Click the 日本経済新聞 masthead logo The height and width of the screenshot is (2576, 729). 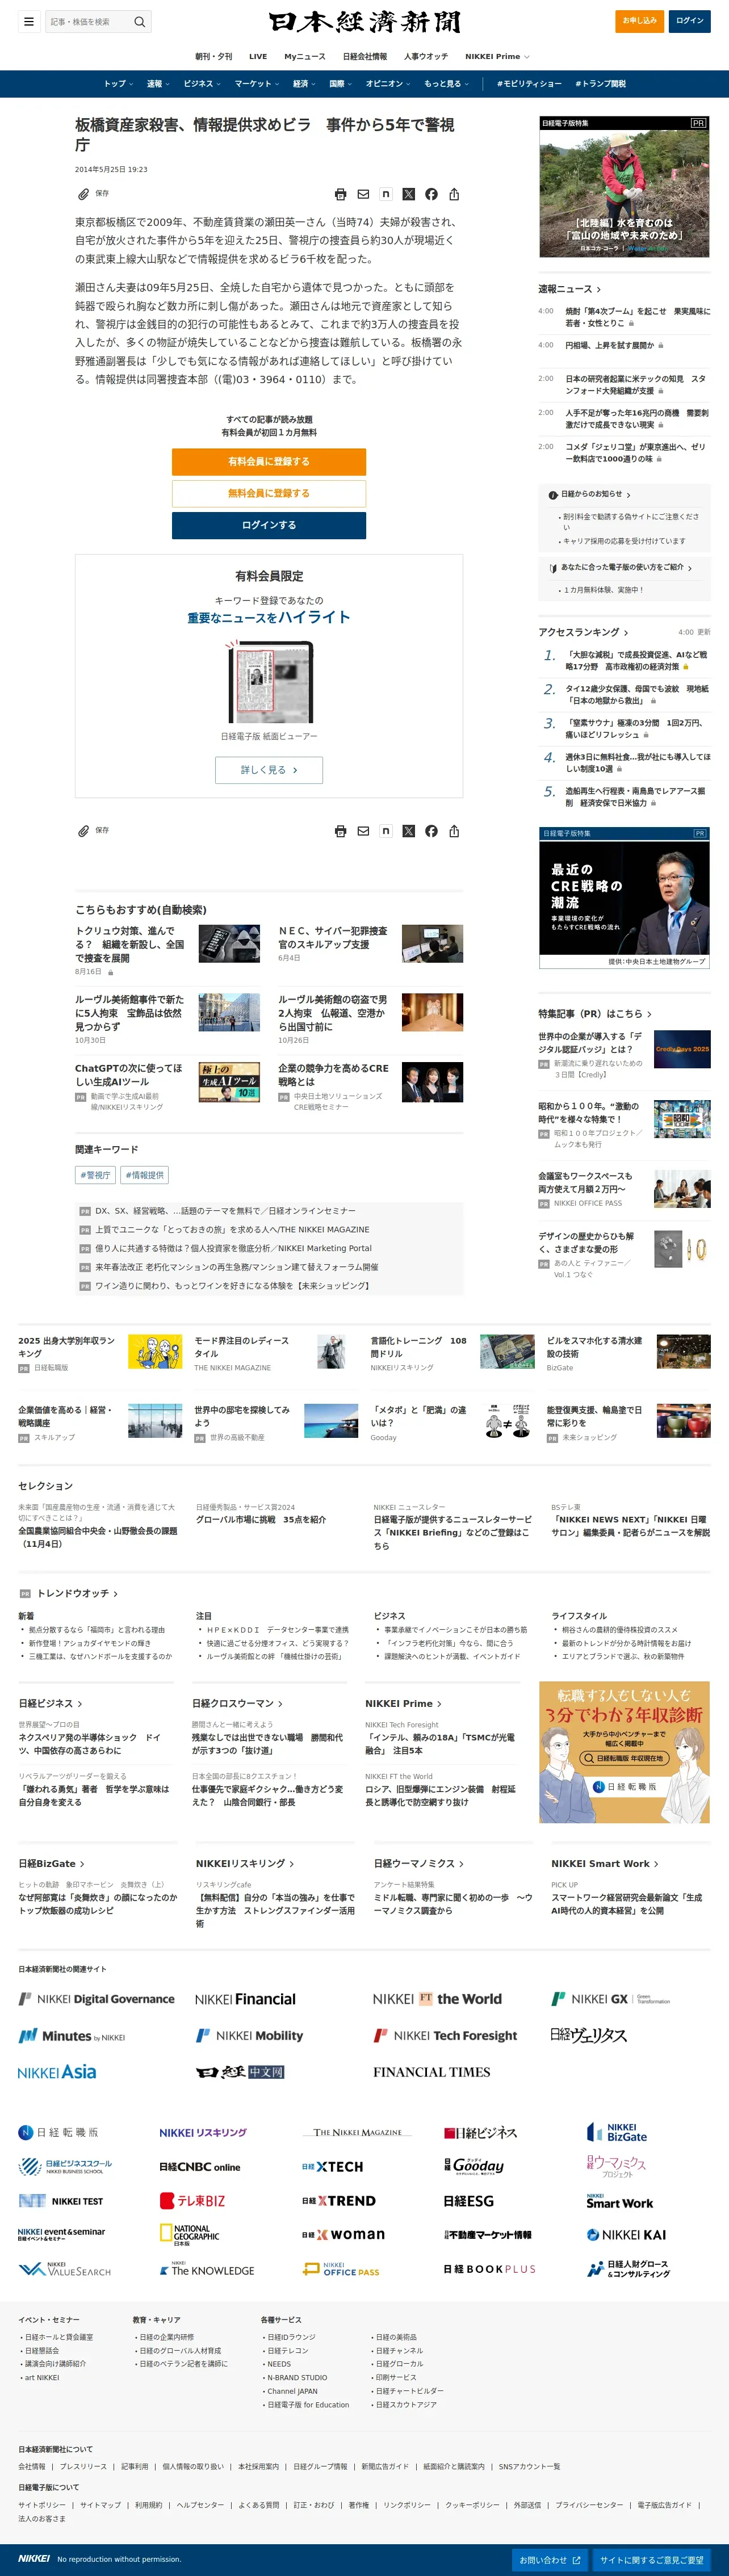pyautogui.click(x=364, y=22)
